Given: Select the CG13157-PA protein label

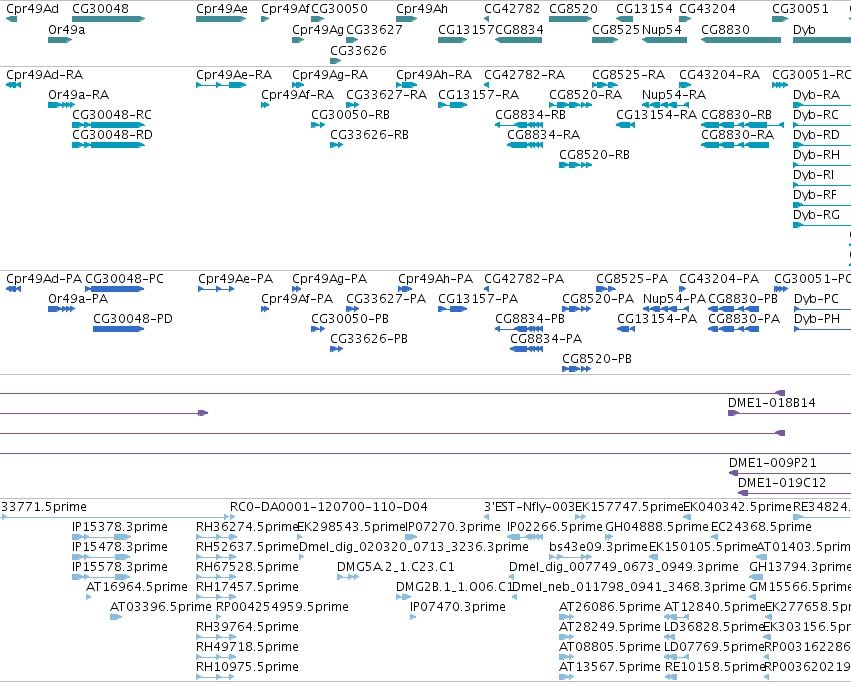Looking at the screenshot, I should click(478, 298).
